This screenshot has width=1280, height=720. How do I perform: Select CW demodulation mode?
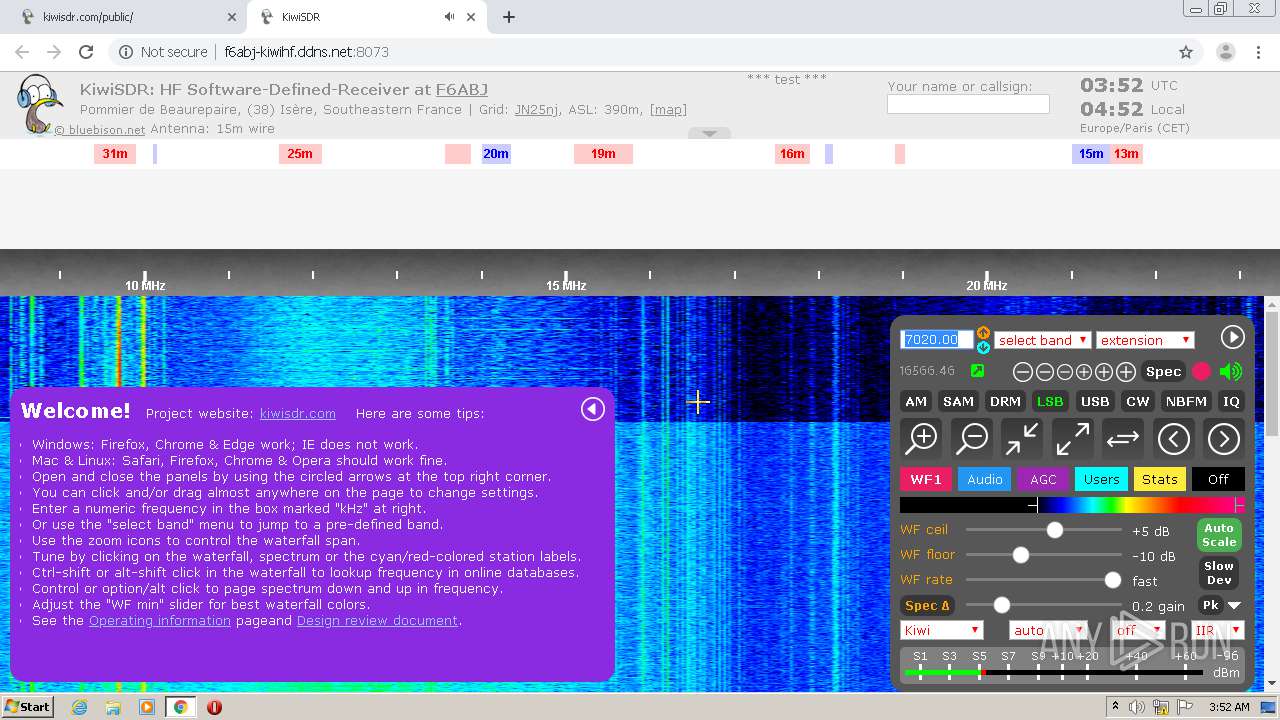(1138, 401)
